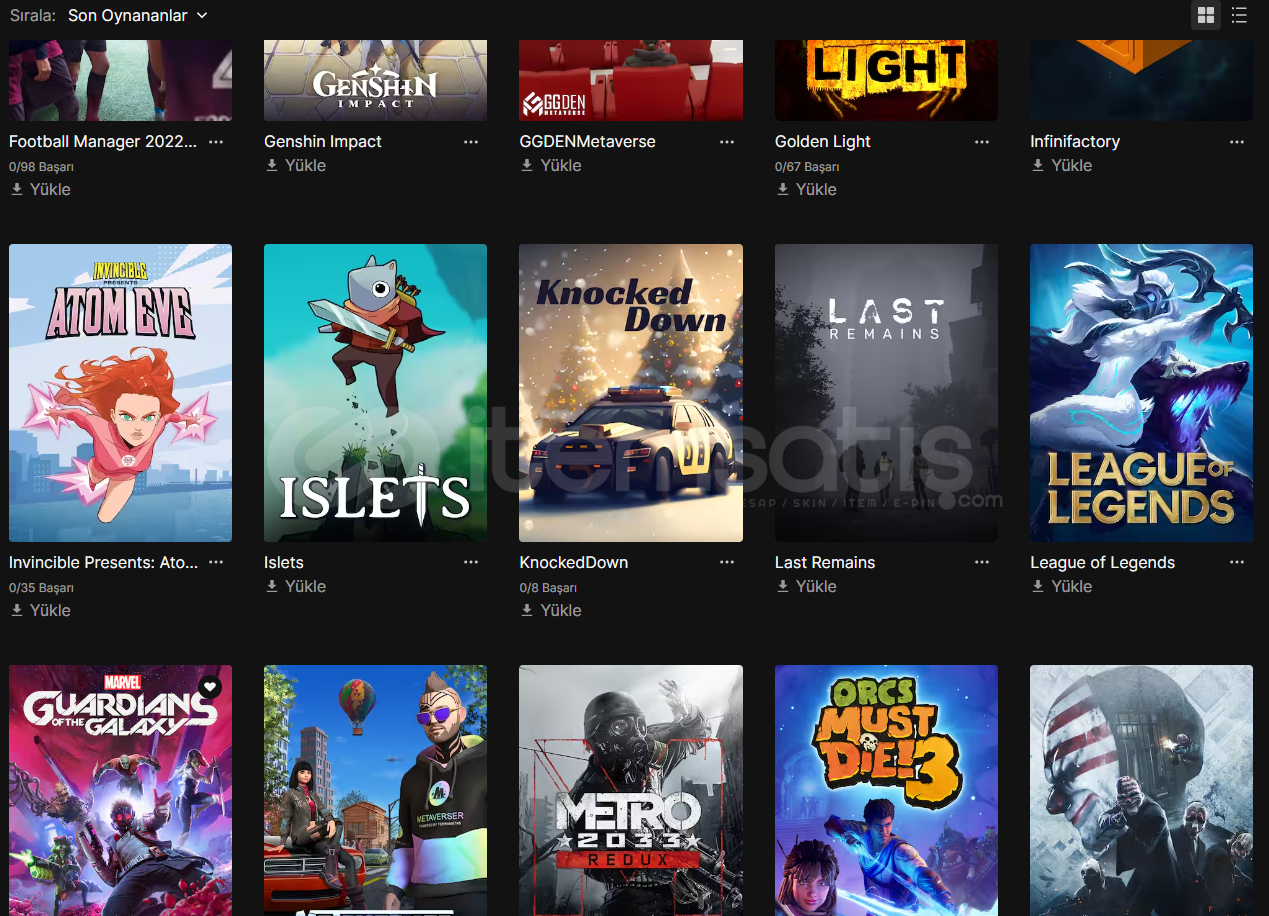Open the three-dot menu for GGDENMetaverse
This screenshot has height=916, width=1269.
pyautogui.click(x=727, y=142)
